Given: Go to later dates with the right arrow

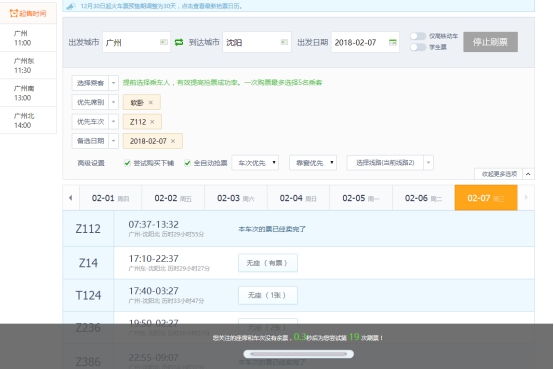Looking at the screenshot, I should [x=526, y=198].
